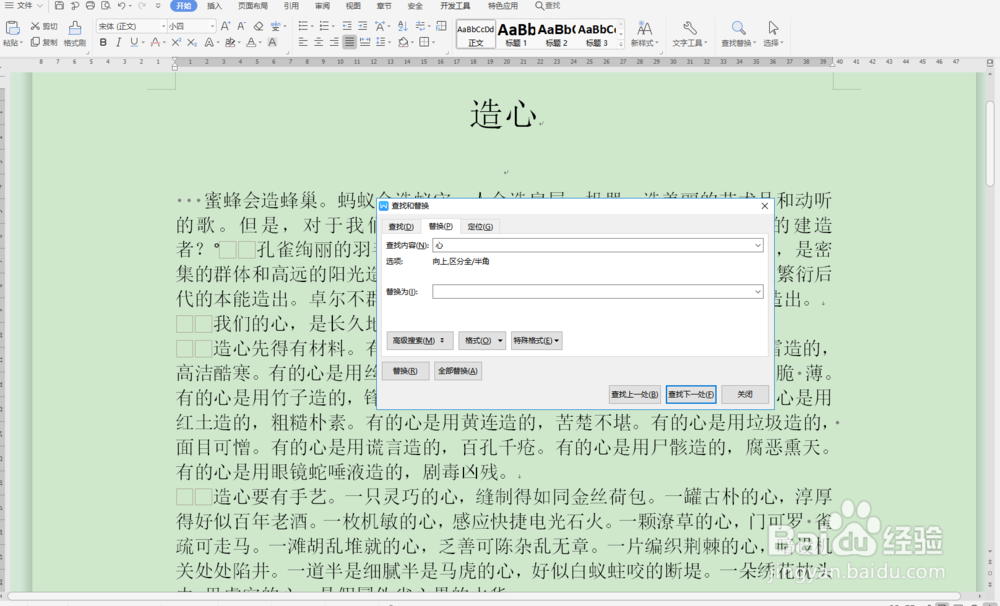Switch to the Find (查找) dialog tab
1000x606 pixels.
(x=401, y=226)
